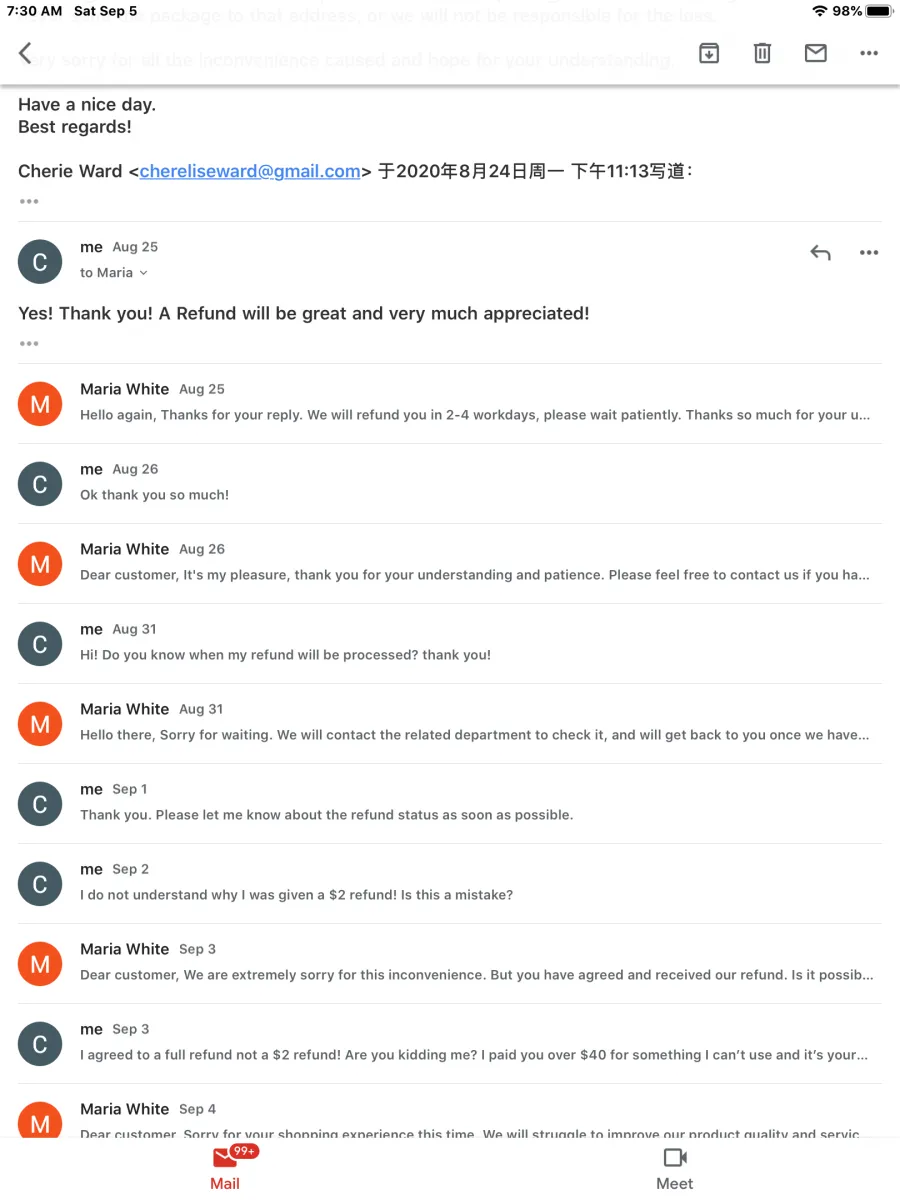The width and height of the screenshot is (900, 1200).
Task: Expand the 'Ok thank you so much!' message
Action: tap(450, 483)
